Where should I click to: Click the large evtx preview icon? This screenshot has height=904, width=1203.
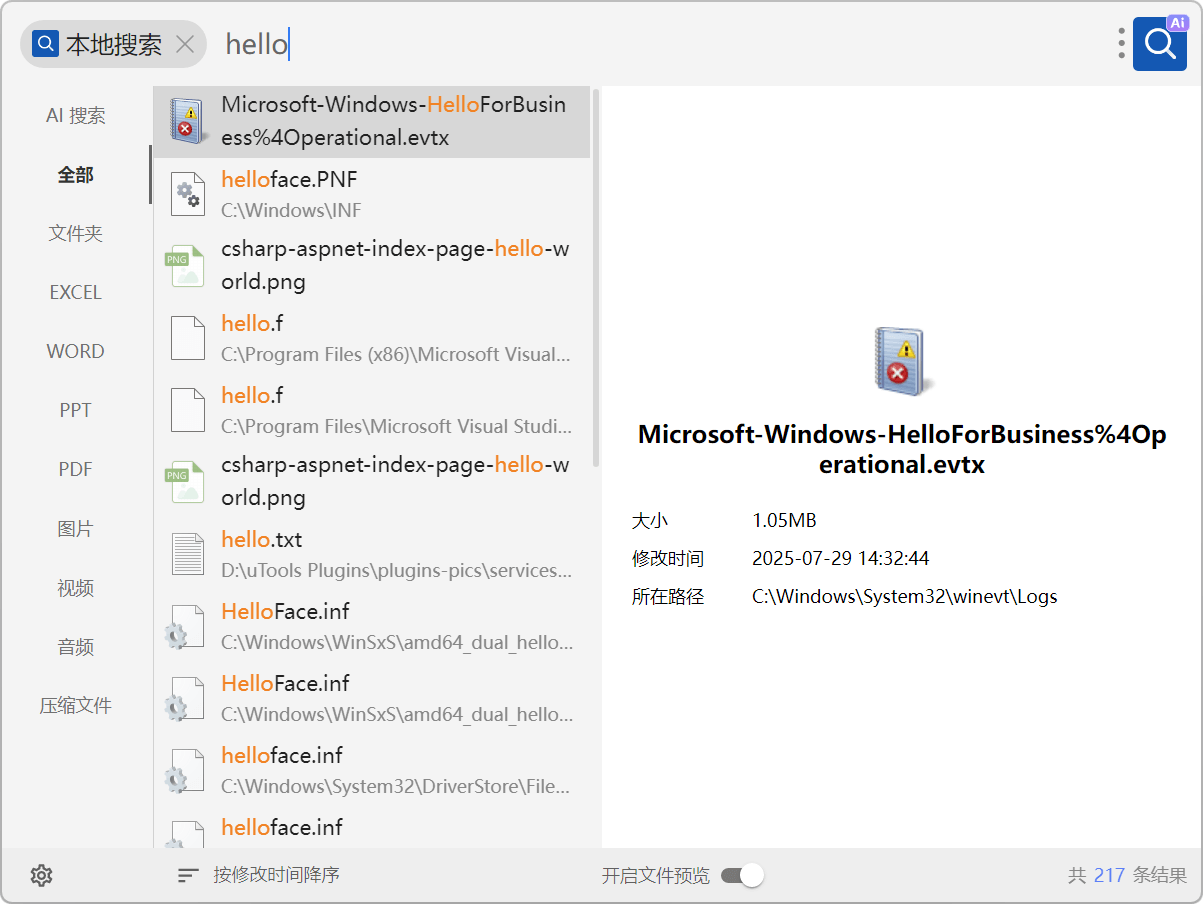tap(902, 361)
